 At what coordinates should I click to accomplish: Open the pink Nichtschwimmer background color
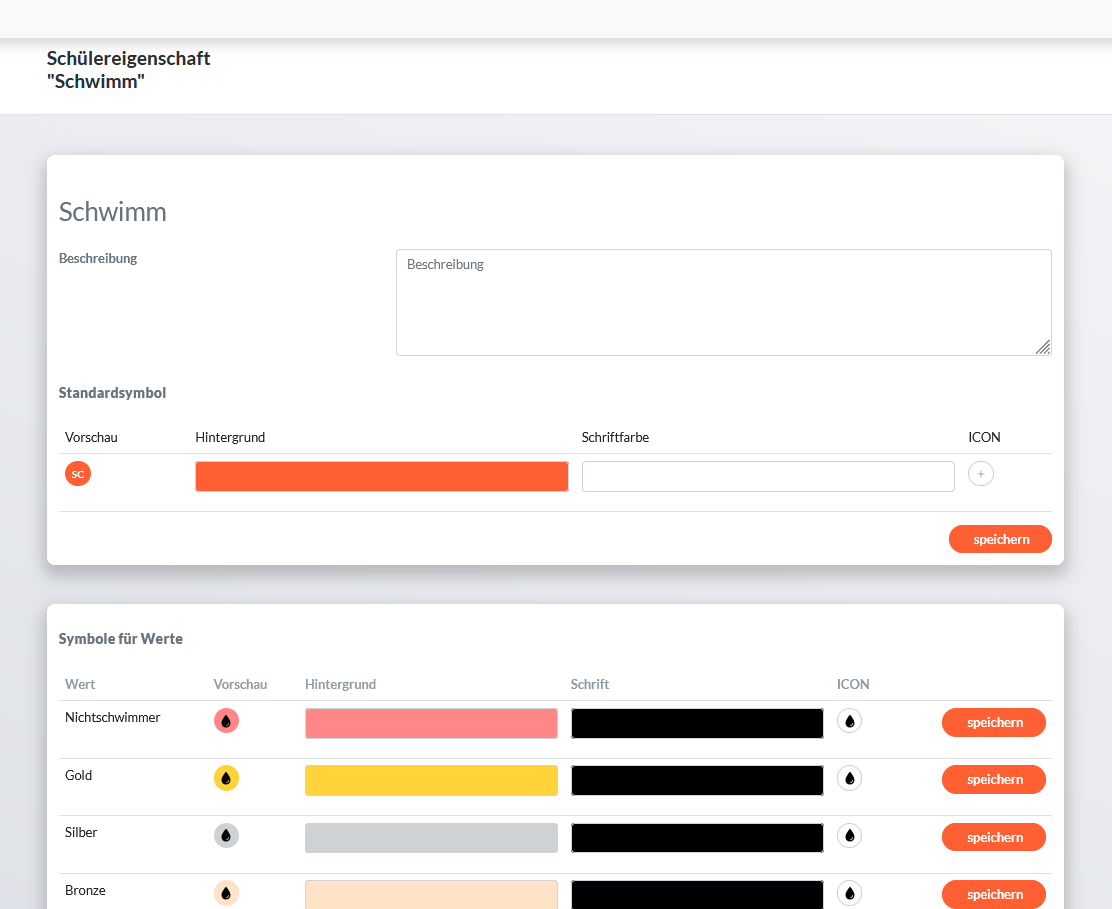[x=431, y=723]
